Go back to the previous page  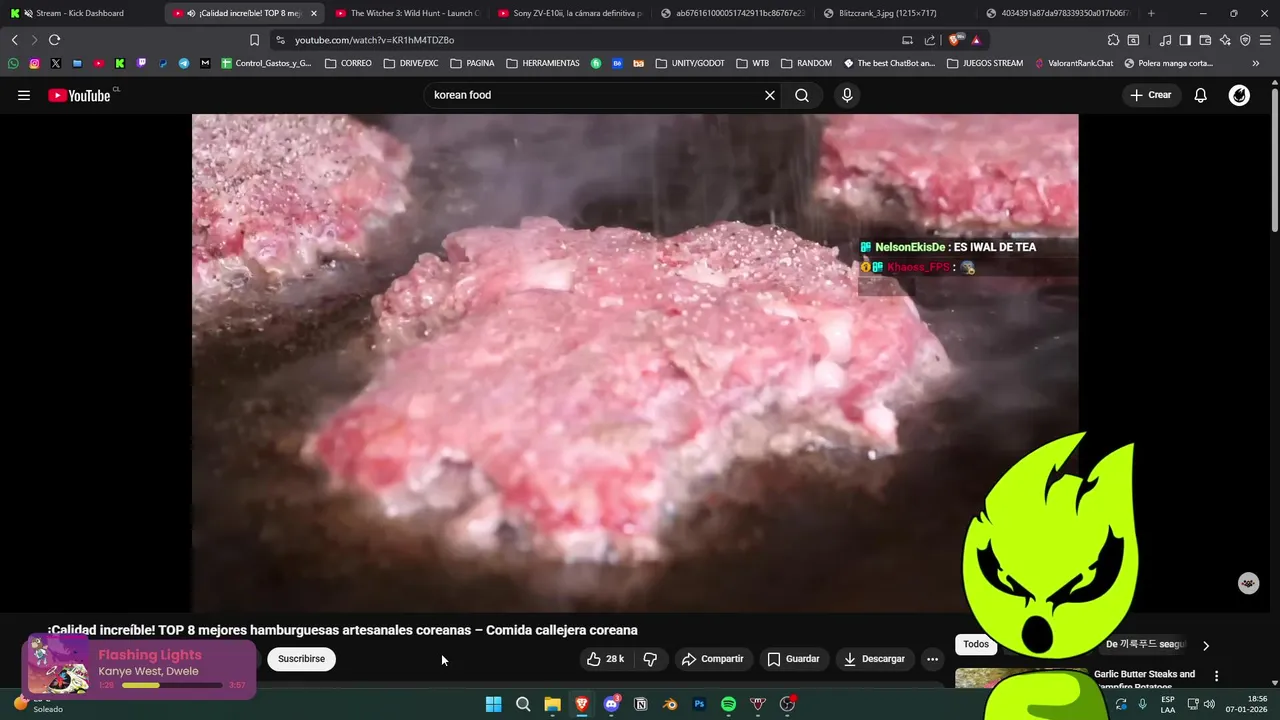coord(14,40)
